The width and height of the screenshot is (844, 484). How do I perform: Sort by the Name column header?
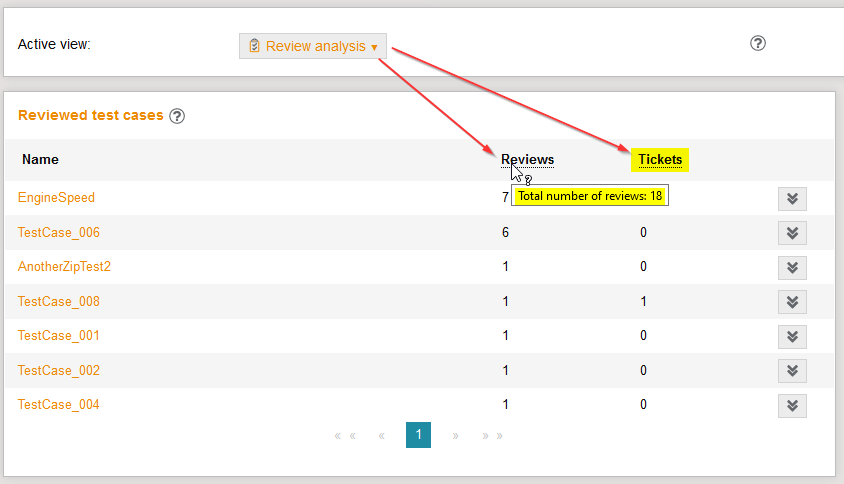40,159
